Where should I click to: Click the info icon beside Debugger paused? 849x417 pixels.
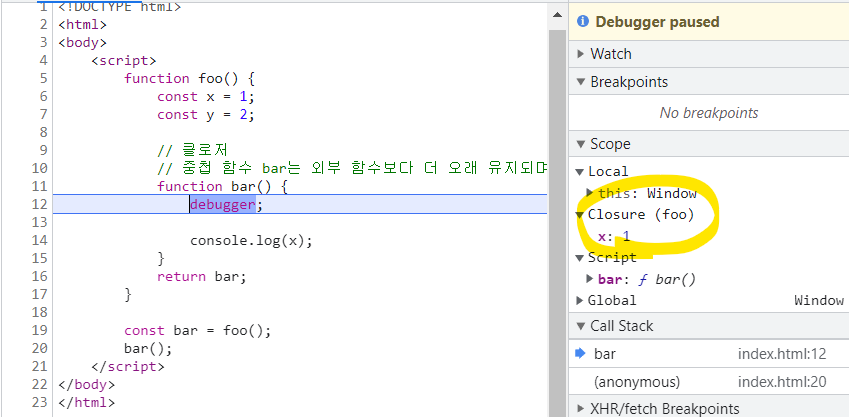[583, 22]
